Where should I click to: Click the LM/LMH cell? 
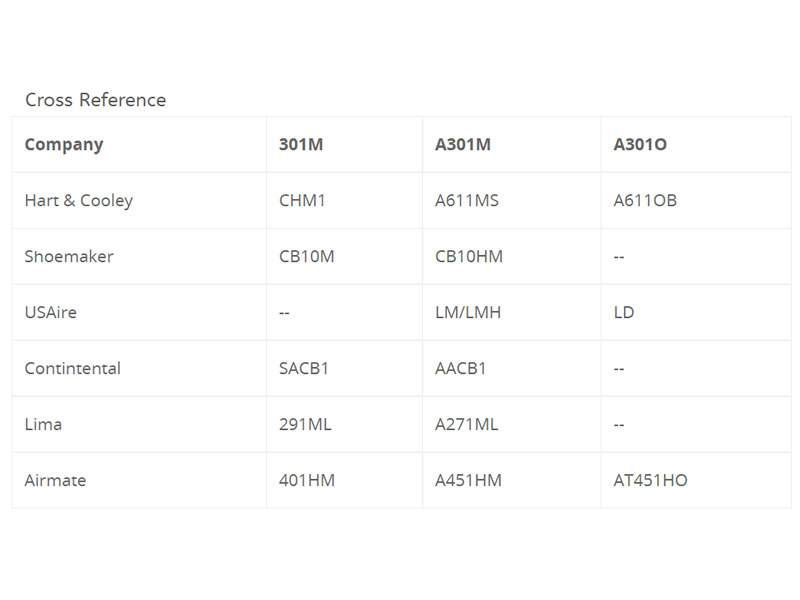pyautogui.click(x=468, y=312)
